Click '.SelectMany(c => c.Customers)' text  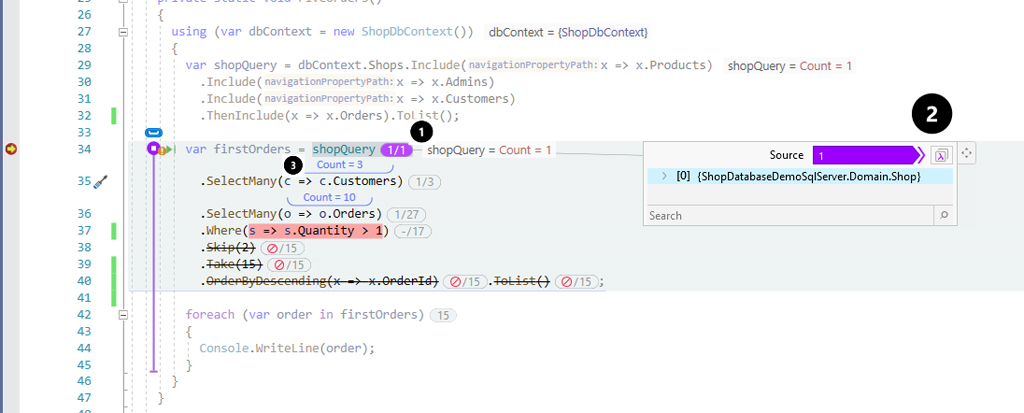click(x=302, y=181)
